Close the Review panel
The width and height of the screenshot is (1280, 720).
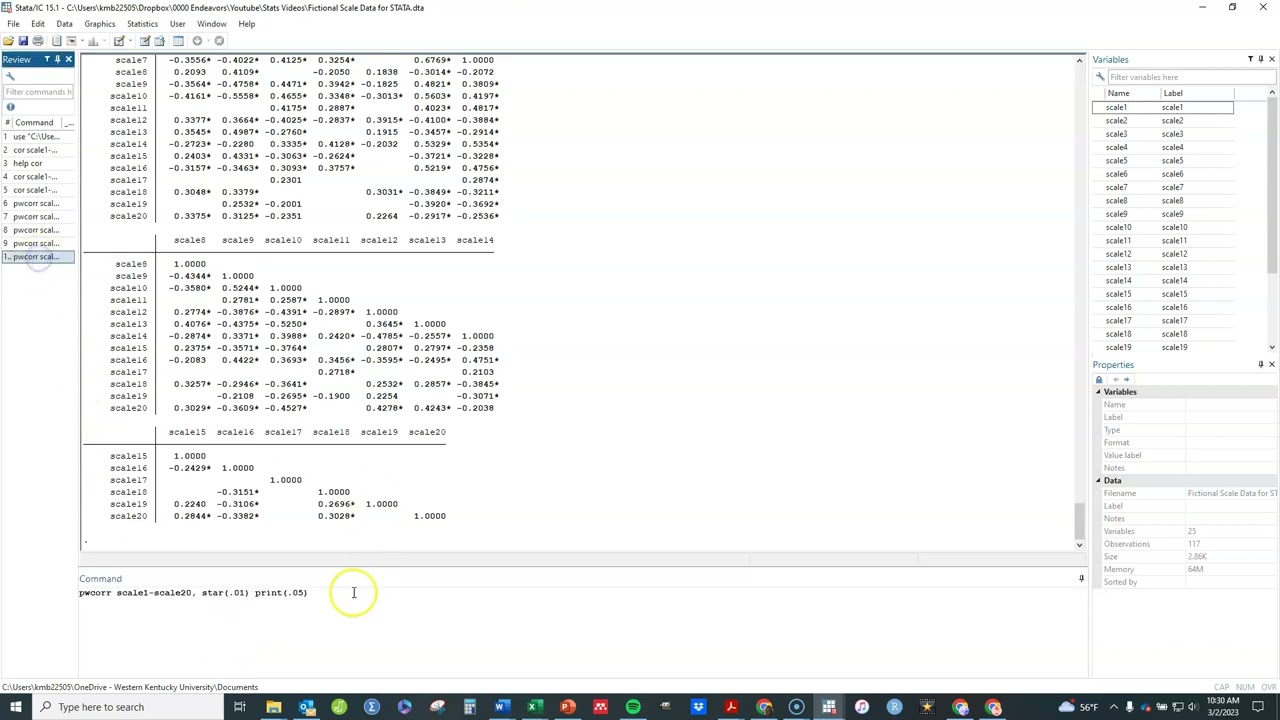68,60
